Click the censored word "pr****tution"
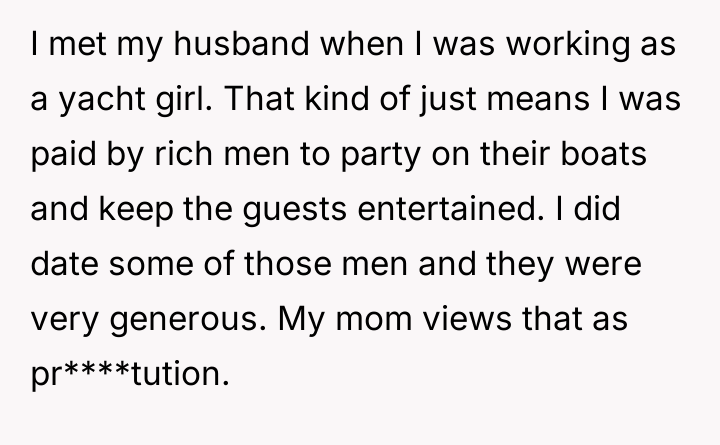This screenshot has width=720, height=445. (x=130, y=374)
